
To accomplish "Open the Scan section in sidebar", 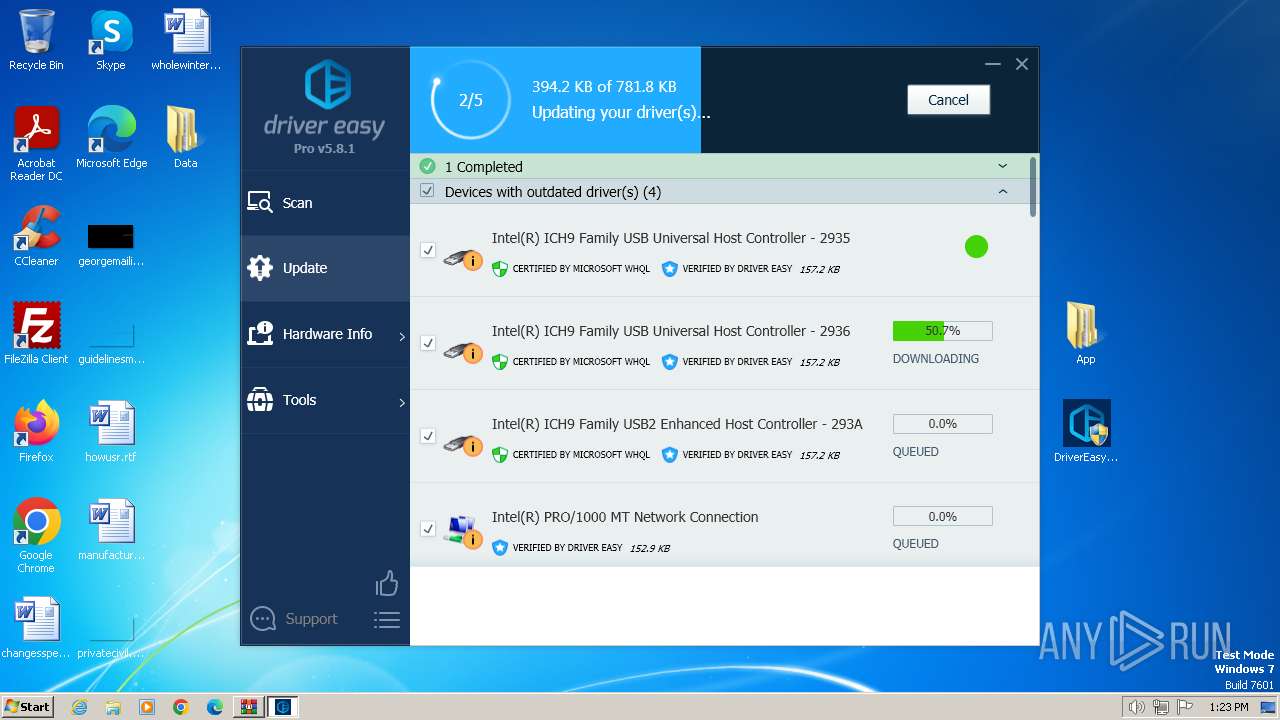I will (x=325, y=203).
